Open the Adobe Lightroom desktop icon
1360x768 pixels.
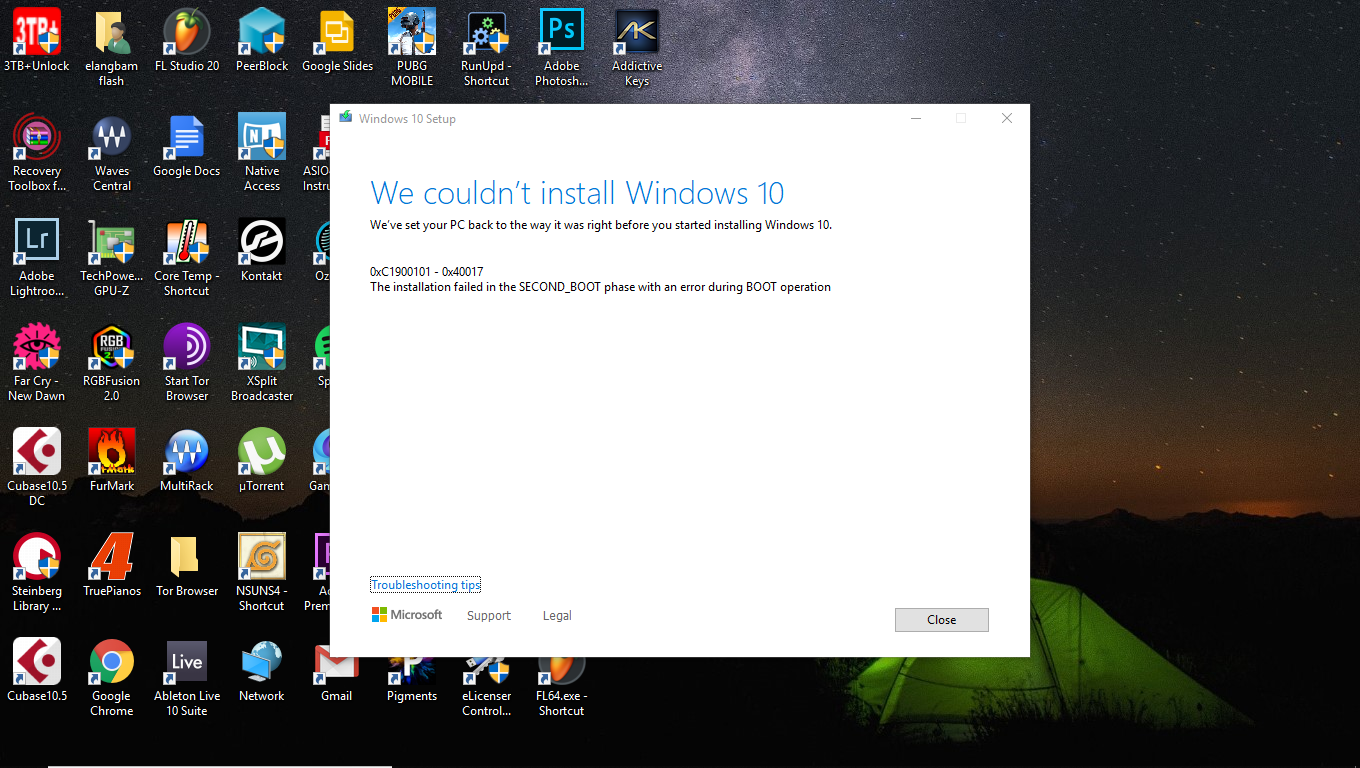pos(37,258)
